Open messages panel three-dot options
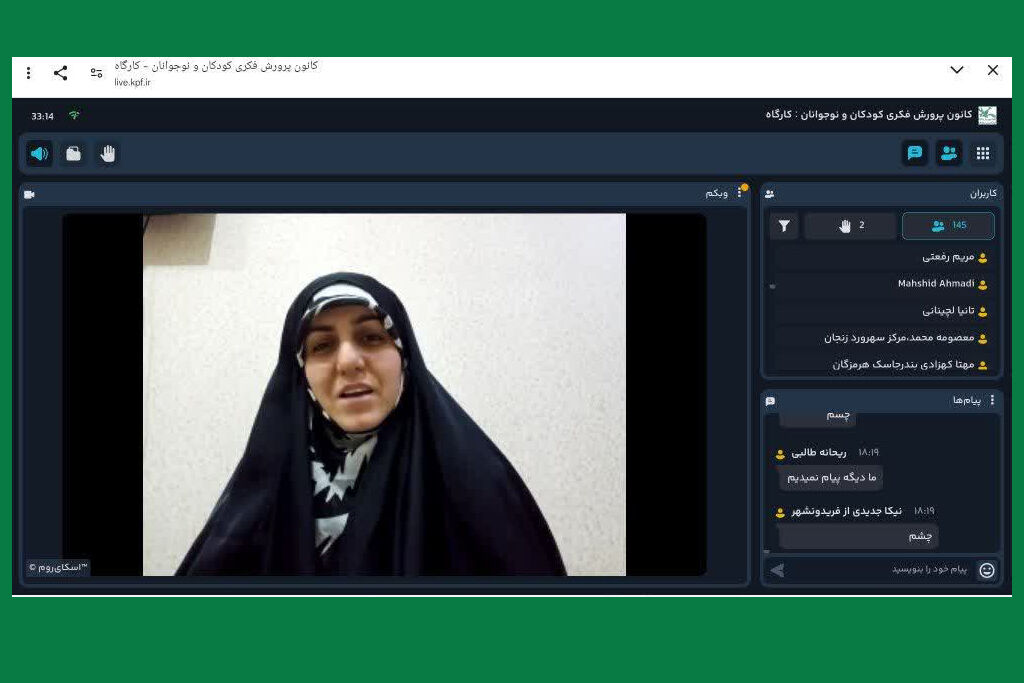This screenshot has height=683, width=1024. click(992, 400)
